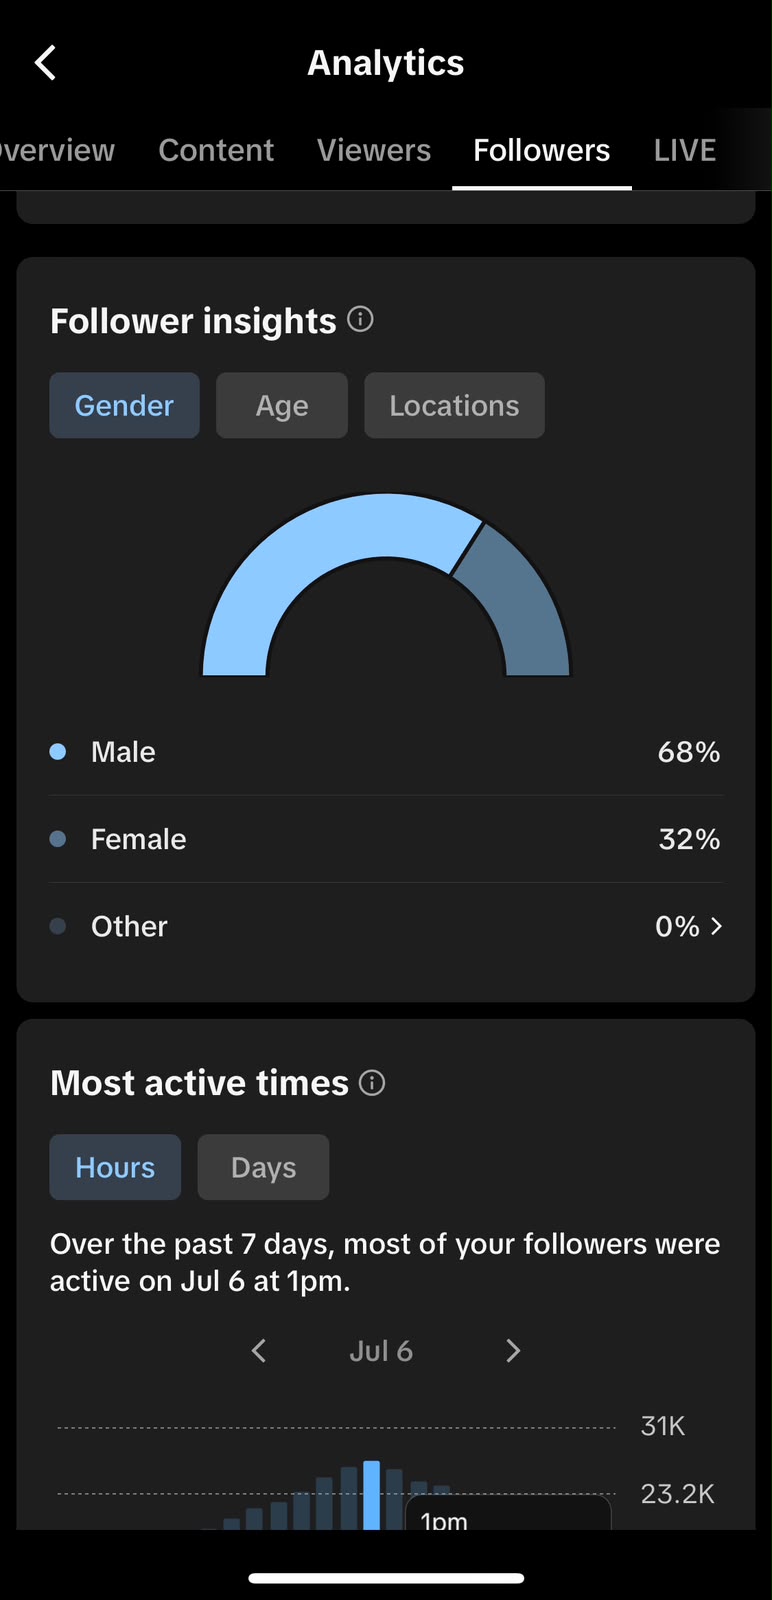Viewport: 772px width, 1600px height.
Task: Tap the Male gender row
Action: 386,752
